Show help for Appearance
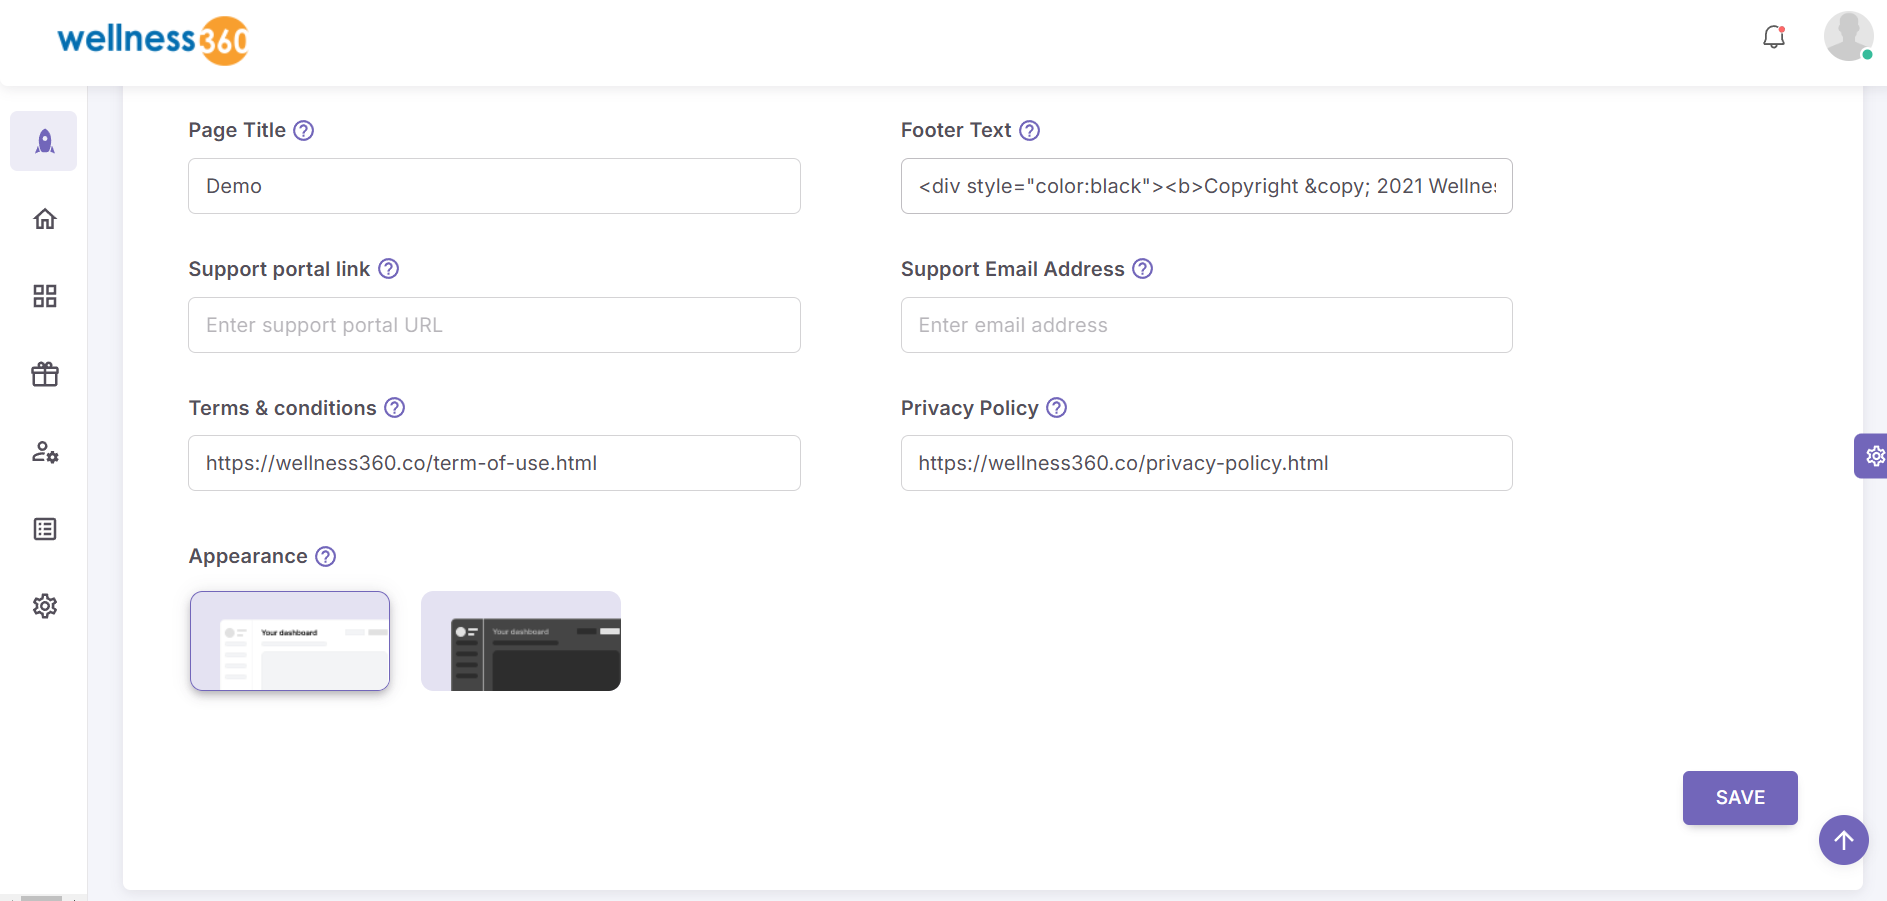The width and height of the screenshot is (1887, 901). pos(325,556)
